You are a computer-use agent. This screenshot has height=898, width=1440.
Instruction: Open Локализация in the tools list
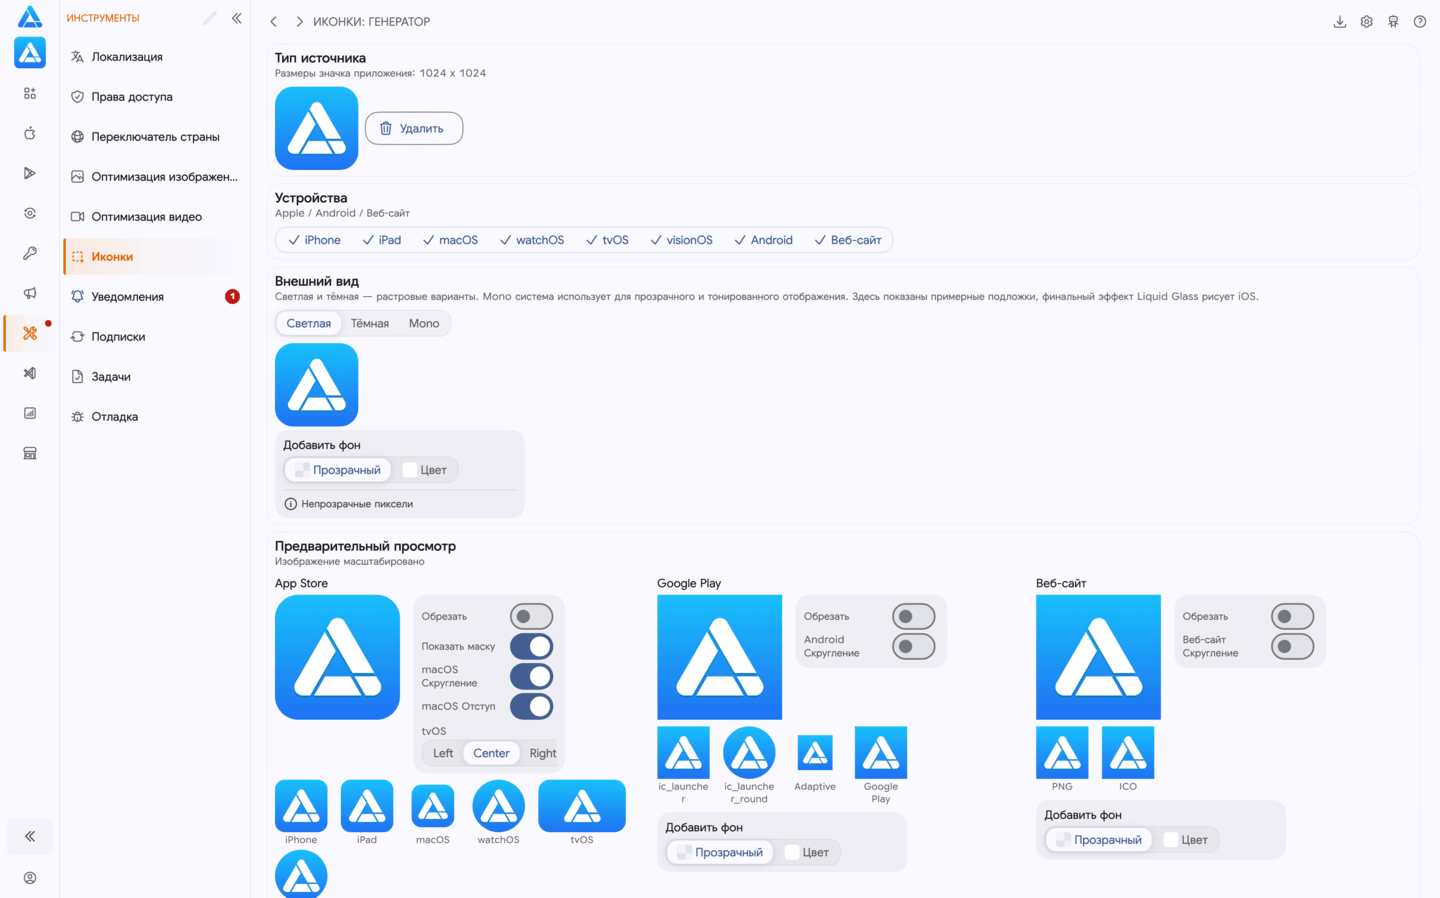tap(155, 57)
